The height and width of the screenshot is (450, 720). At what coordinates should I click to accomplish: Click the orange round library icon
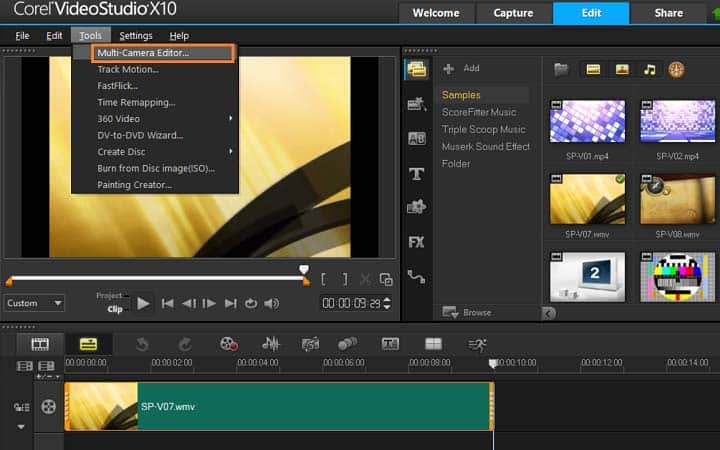point(676,70)
